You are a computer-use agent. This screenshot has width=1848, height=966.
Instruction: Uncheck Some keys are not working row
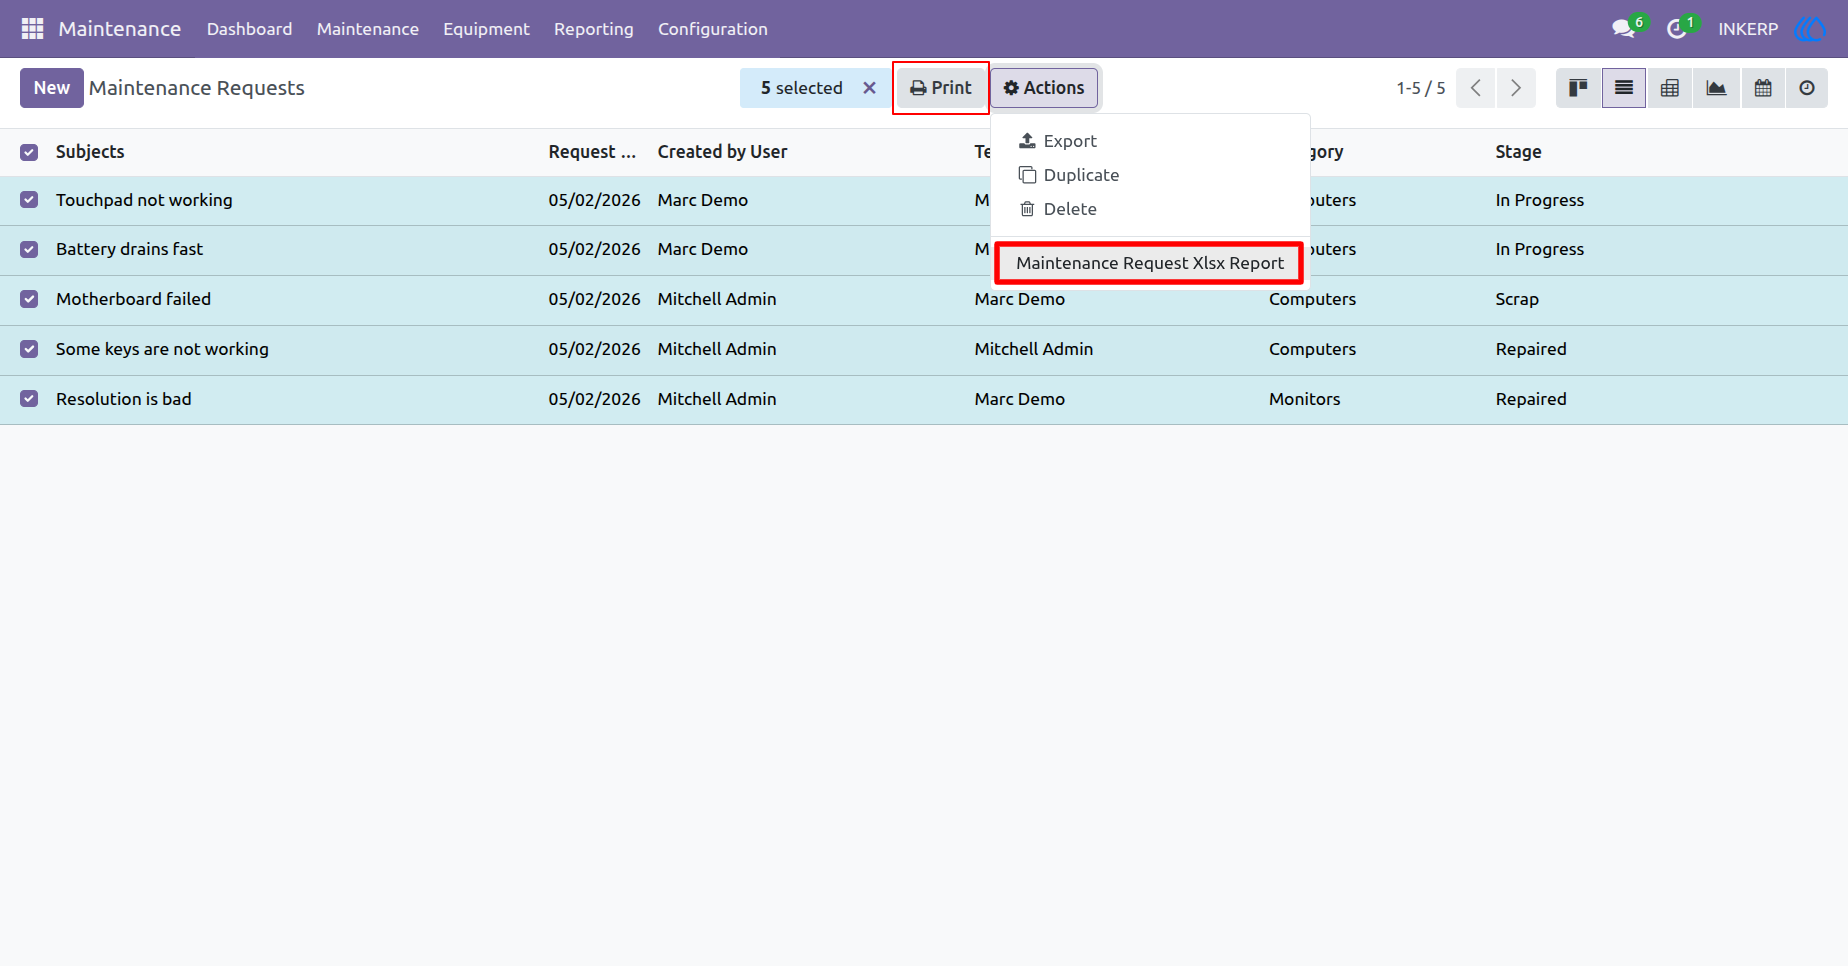29,349
